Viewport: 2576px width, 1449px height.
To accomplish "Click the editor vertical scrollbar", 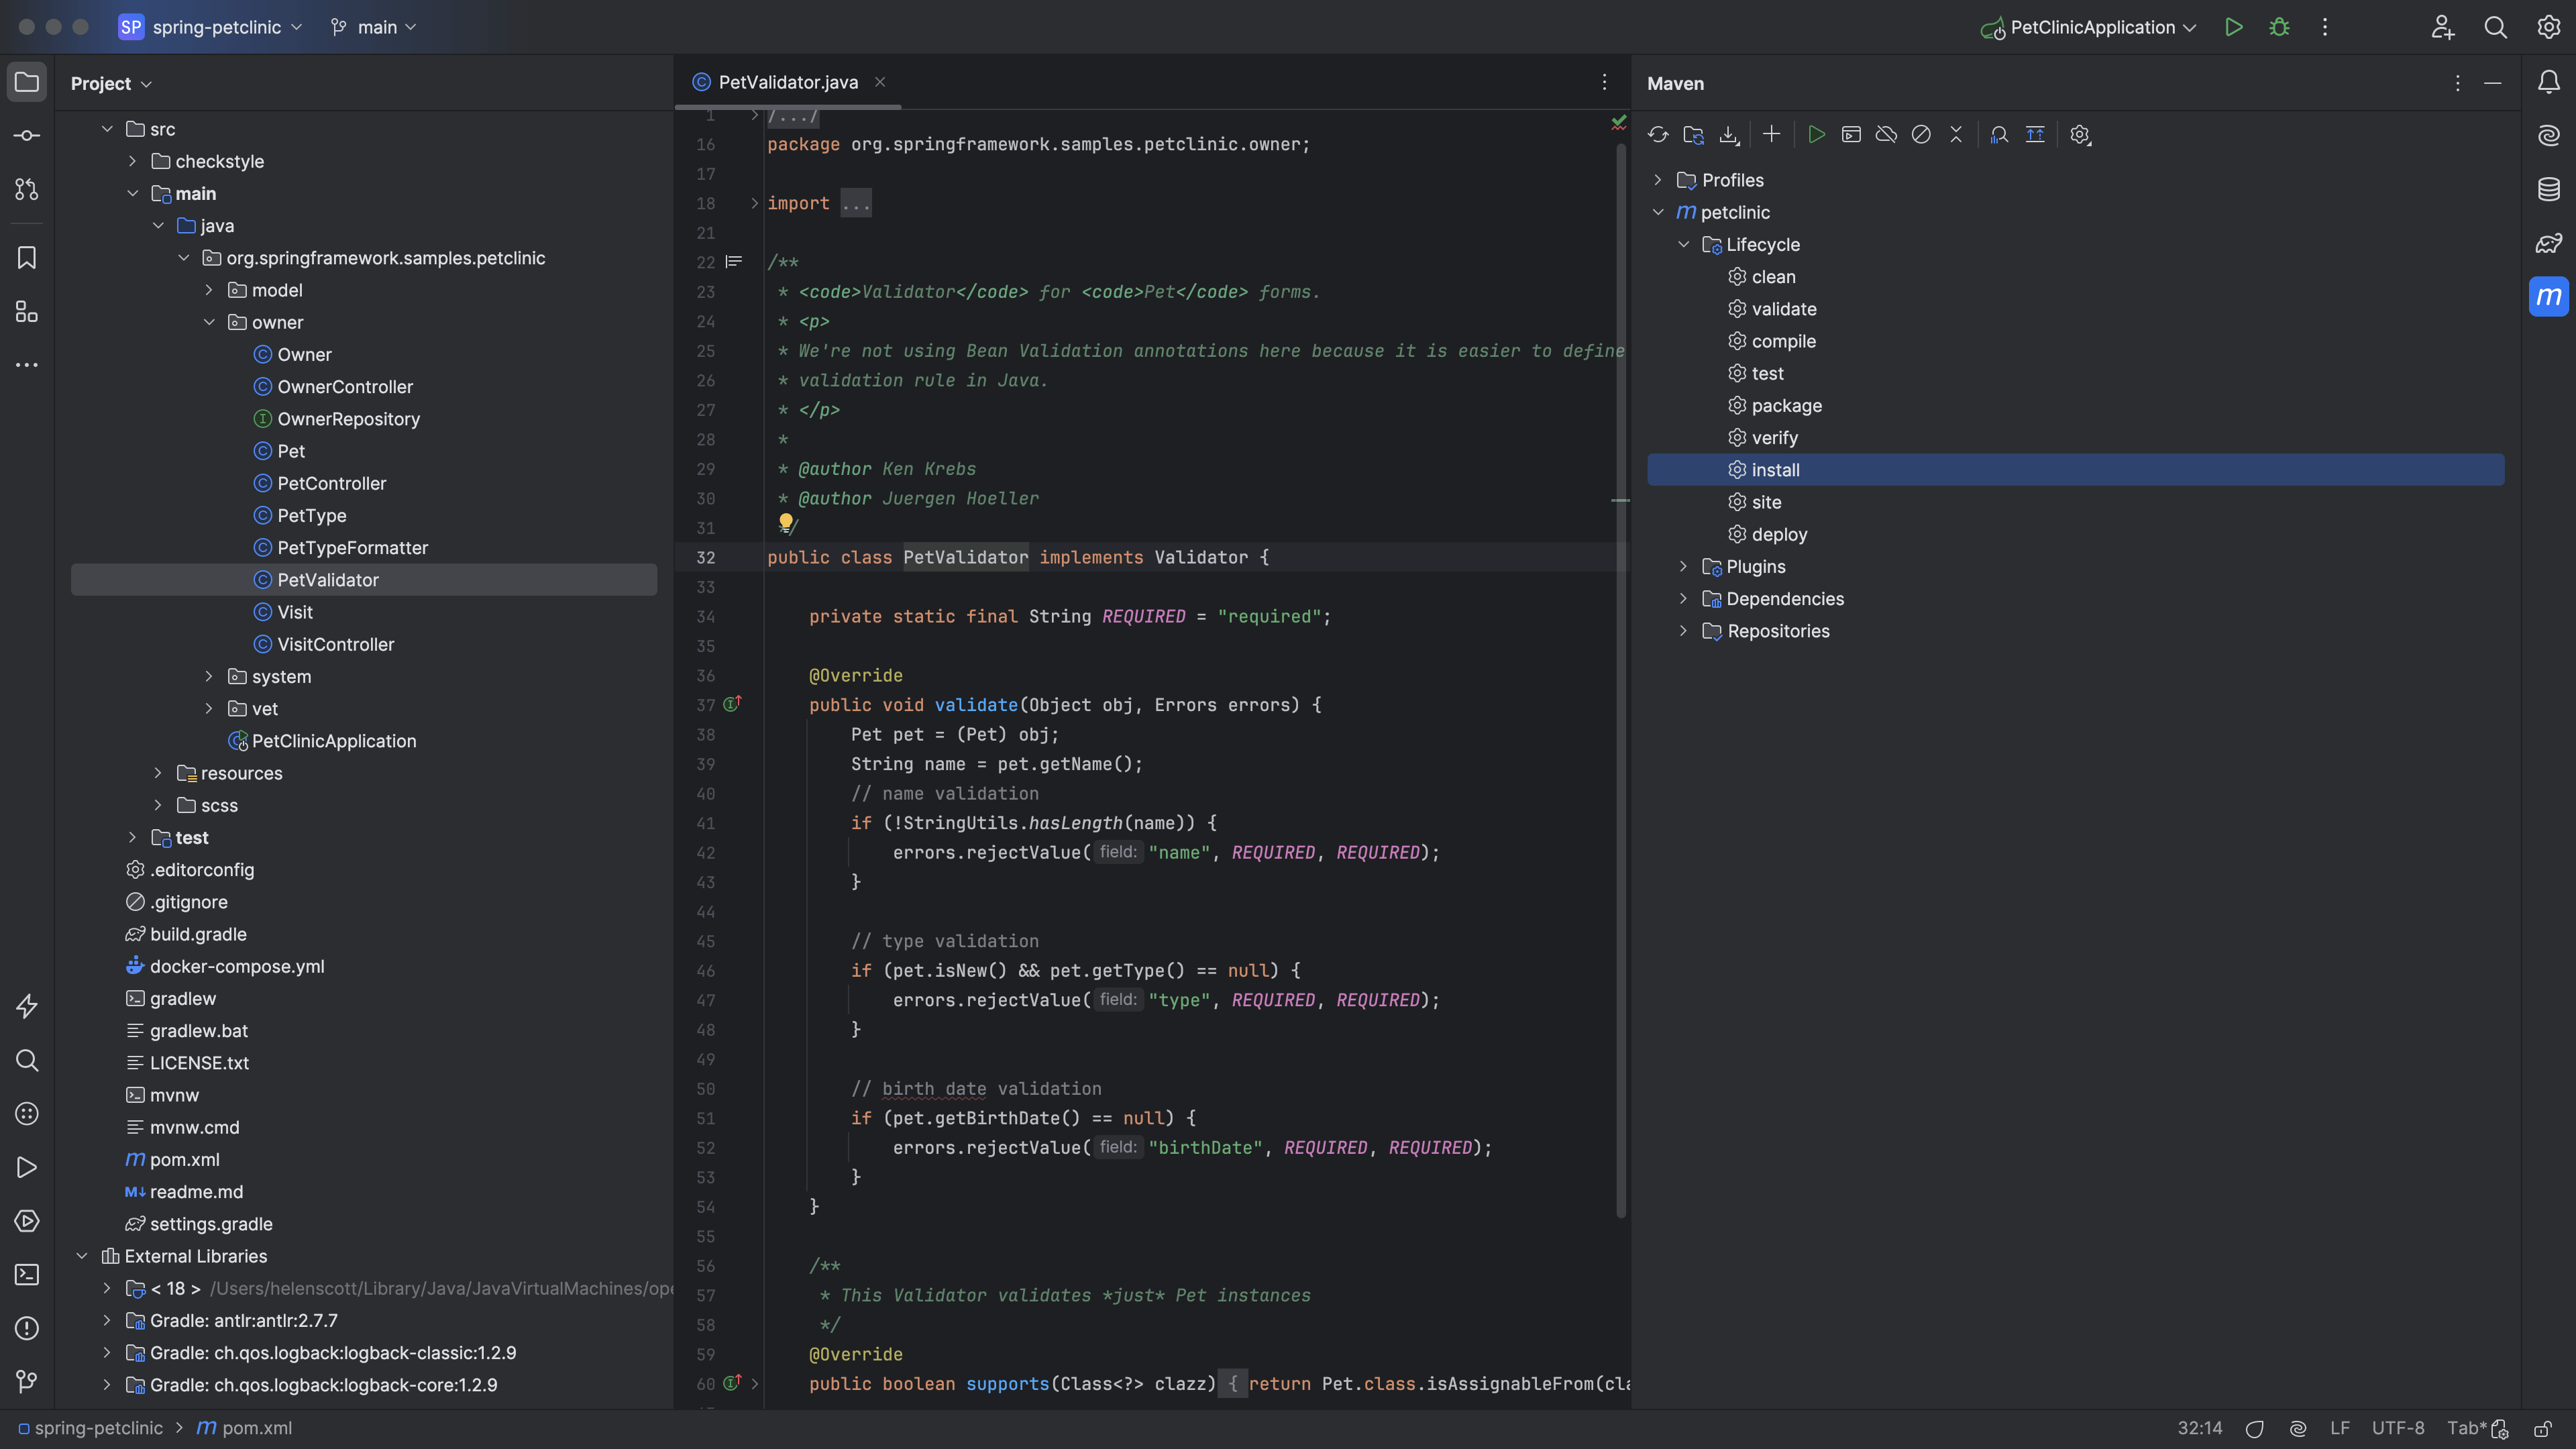I will coord(1621,680).
